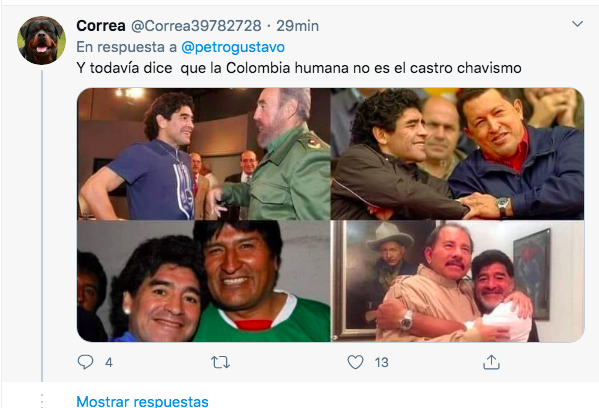
Task: Open the photo with framed hat portrait
Action: pos(458,281)
